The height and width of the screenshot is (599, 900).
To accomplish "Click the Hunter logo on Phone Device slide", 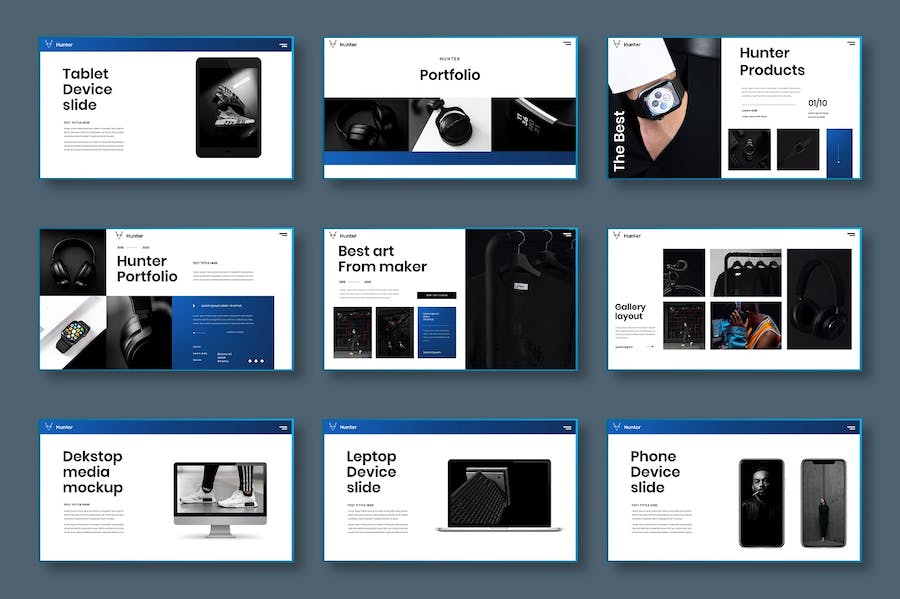I will click(627, 427).
